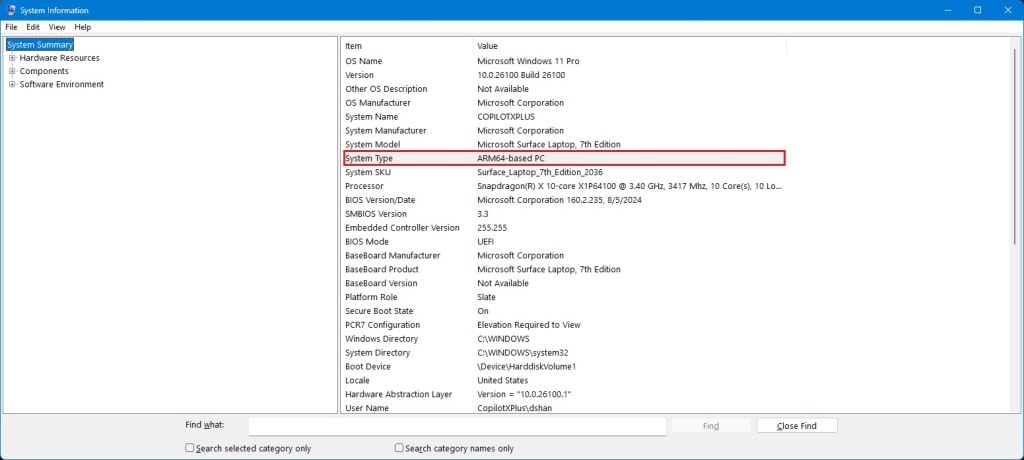Maximize the System Information window
The width and height of the screenshot is (1024, 460).
977,10
